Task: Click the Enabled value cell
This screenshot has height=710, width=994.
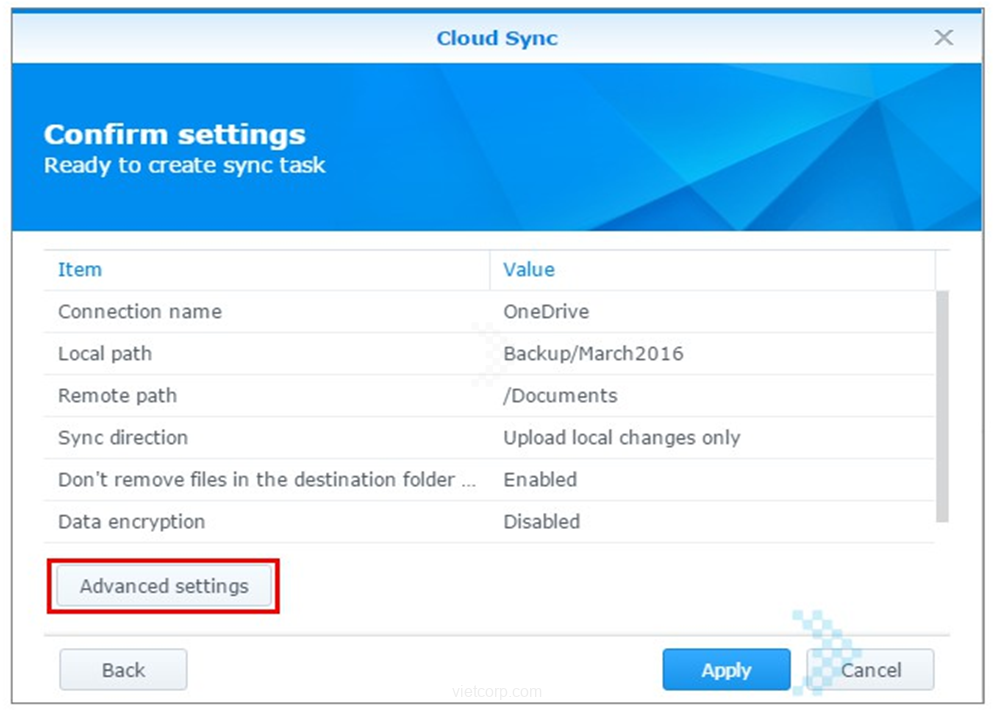Action: tap(540, 480)
